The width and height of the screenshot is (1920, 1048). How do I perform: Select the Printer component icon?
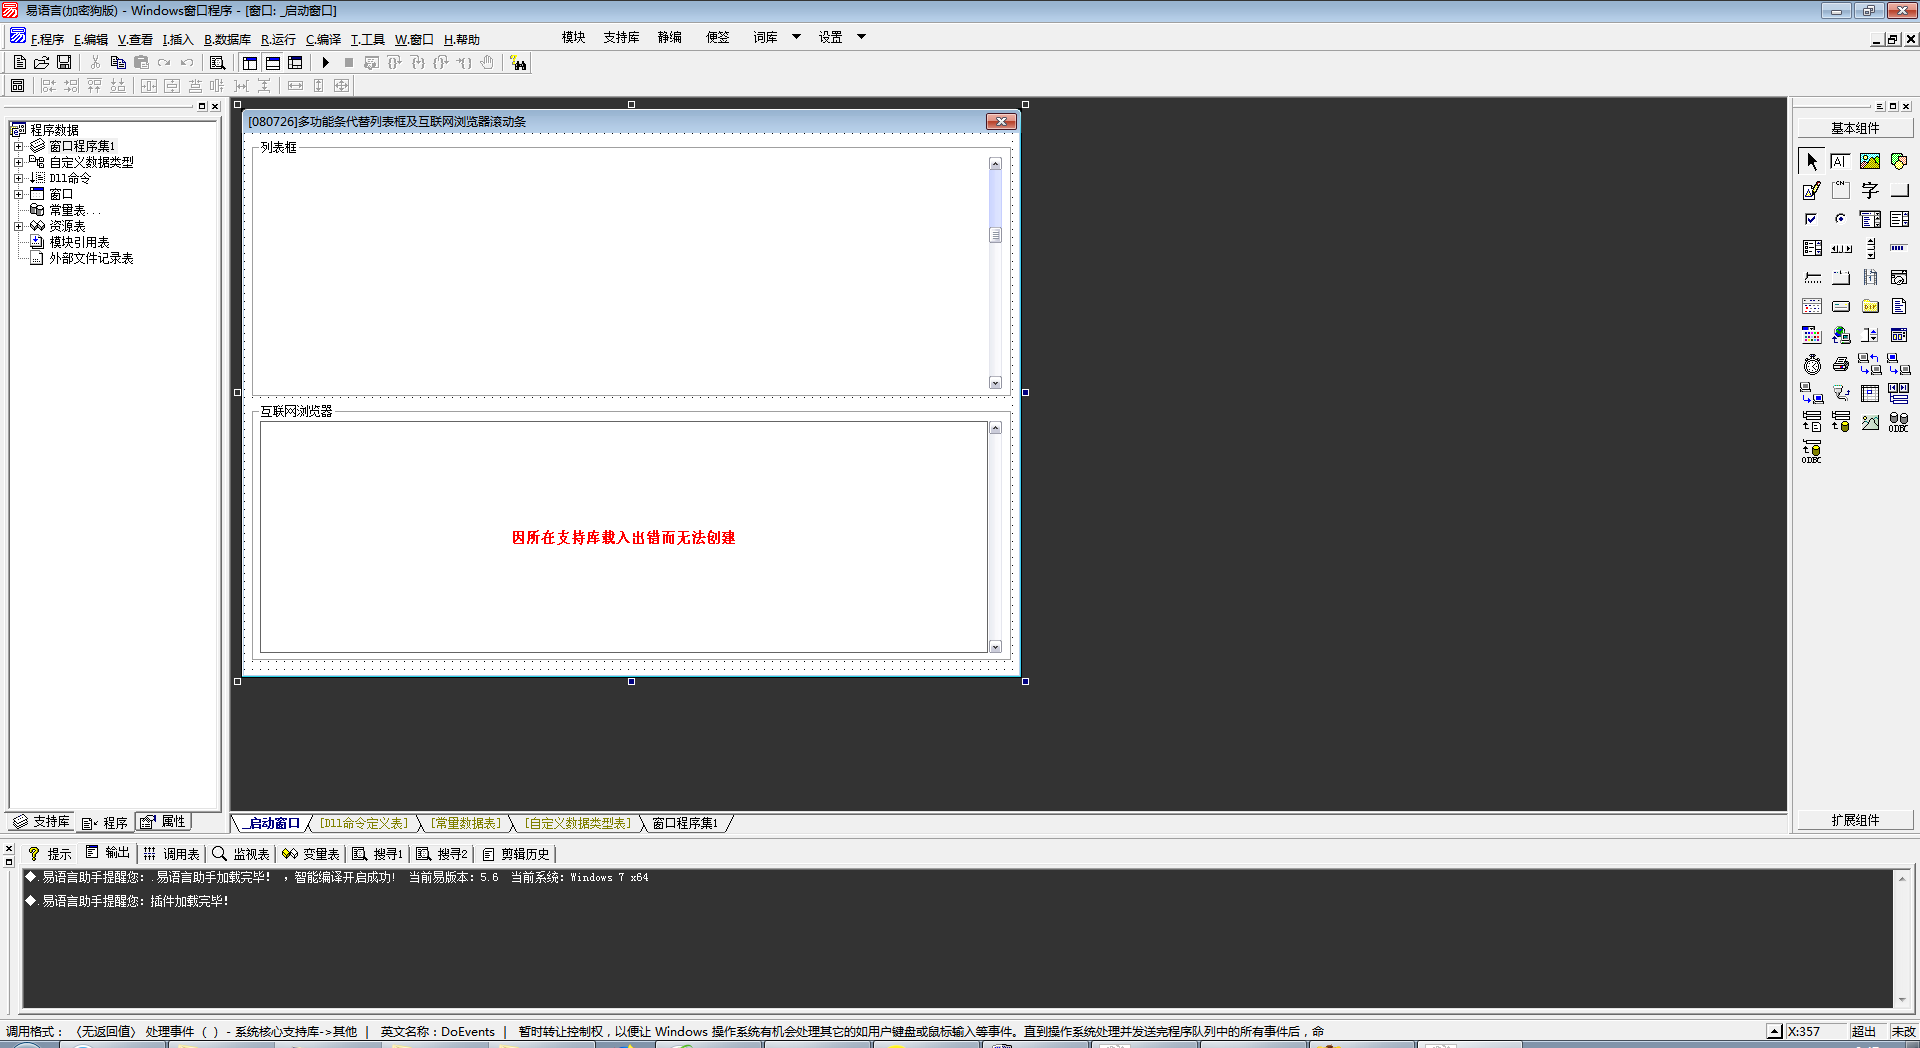[1840, 364]
